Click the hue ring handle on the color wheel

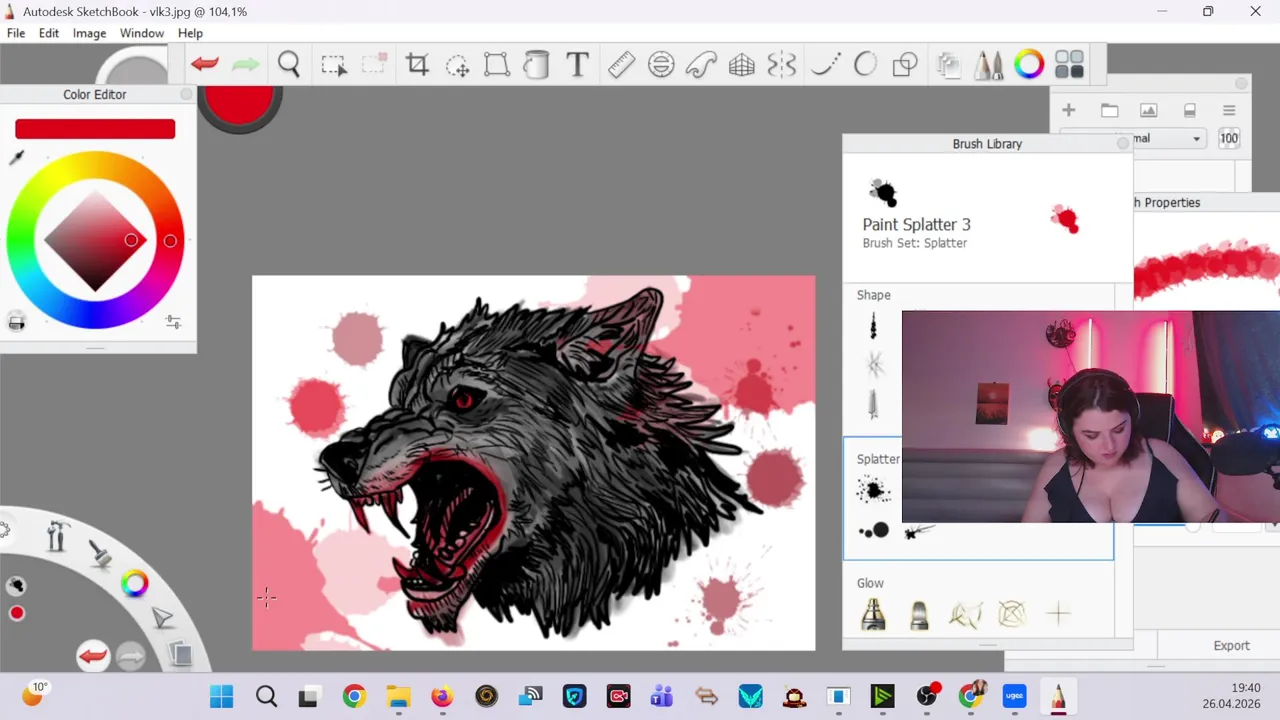pyautogui.click(x=170, y=241)
